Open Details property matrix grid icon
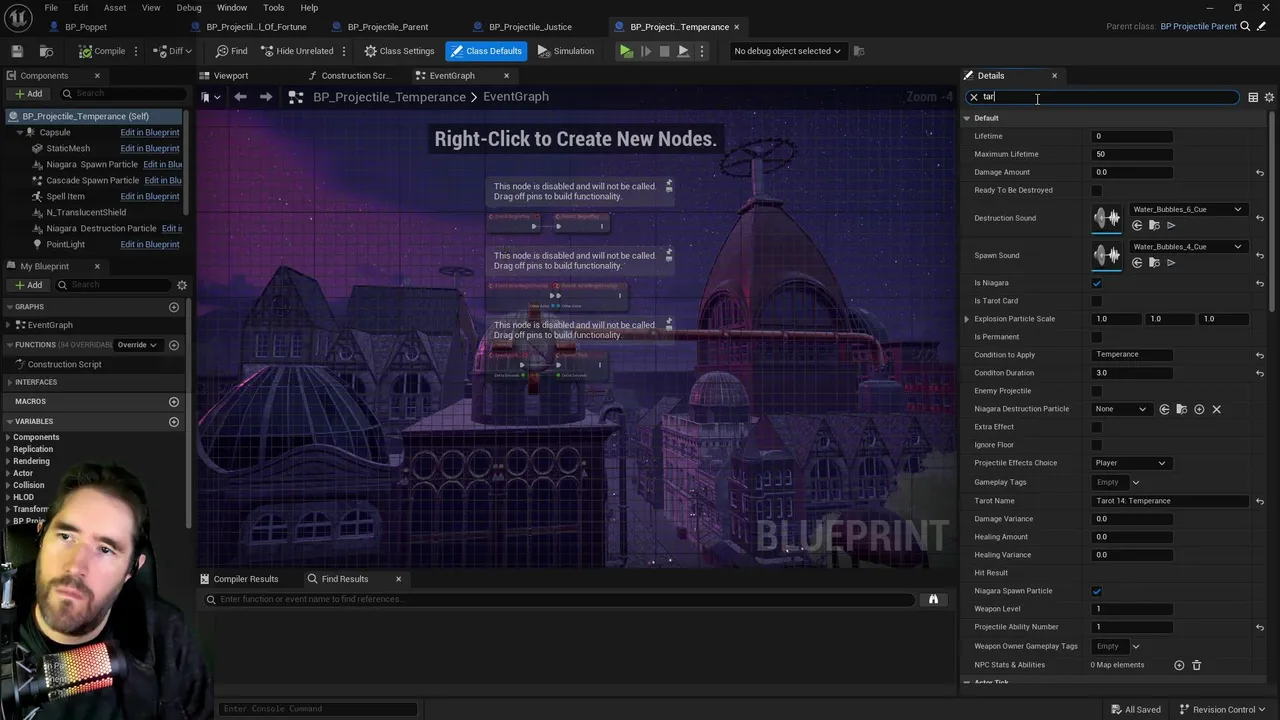This screenshot has width=1280, height=720. coord(1253,97)
